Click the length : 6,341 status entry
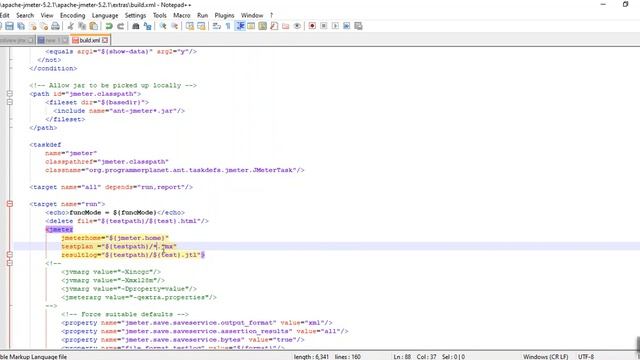 pos(311,356)
